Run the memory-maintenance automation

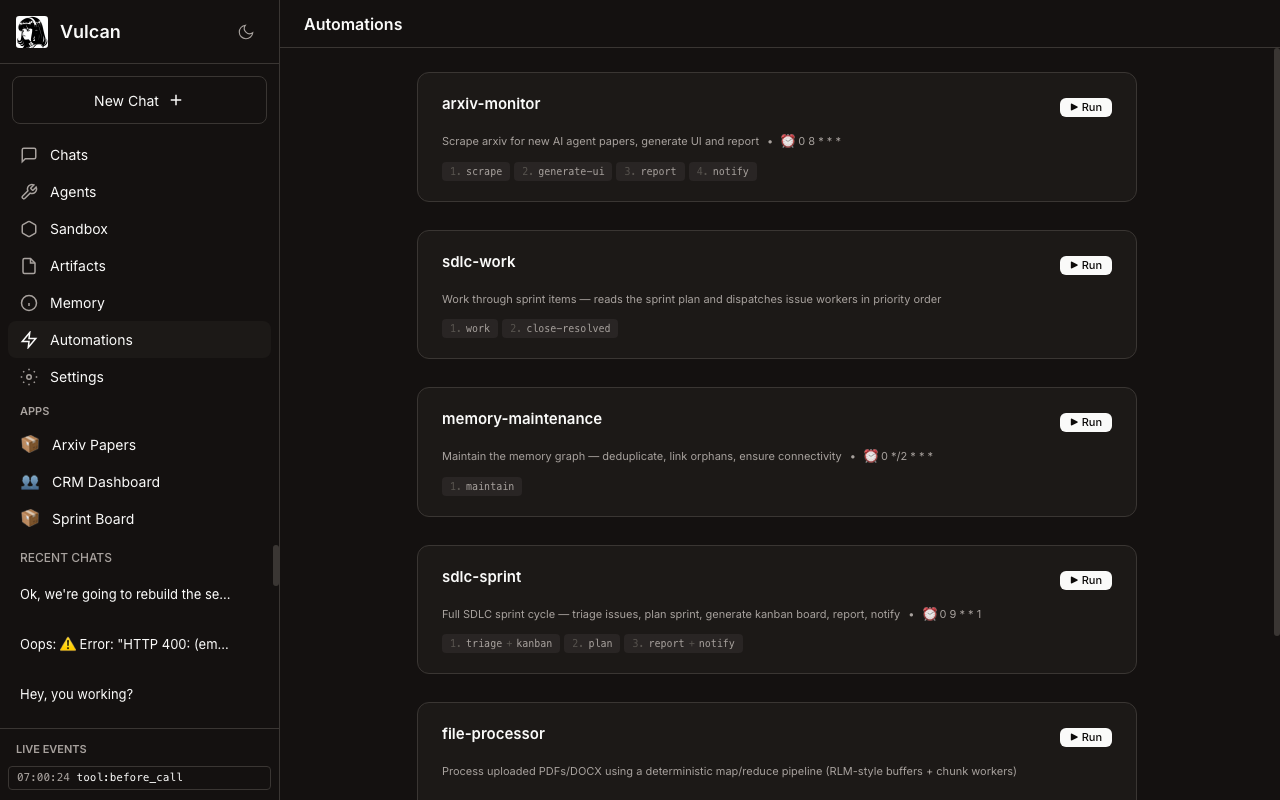coord(1085,422)
